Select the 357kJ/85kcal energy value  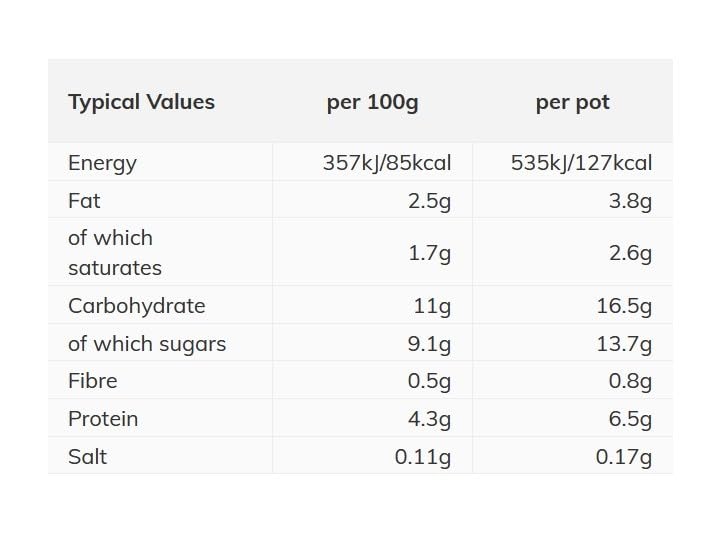point(387,163)
